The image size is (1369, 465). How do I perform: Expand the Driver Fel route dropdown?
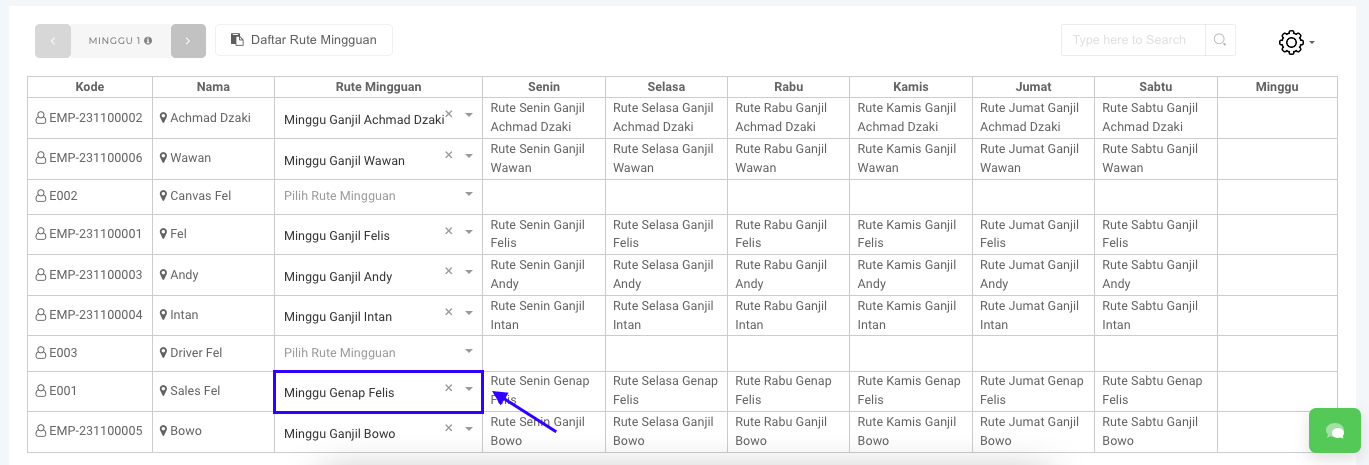(469, 351)
